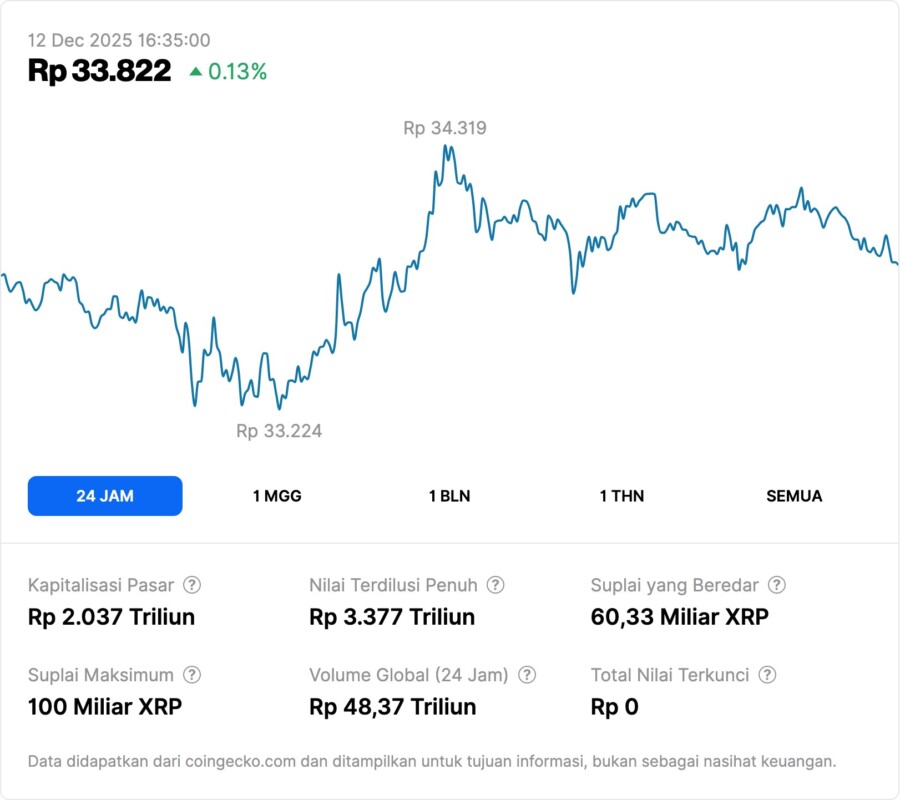Click the Rp 33.224 low price label

coord(279,431)
